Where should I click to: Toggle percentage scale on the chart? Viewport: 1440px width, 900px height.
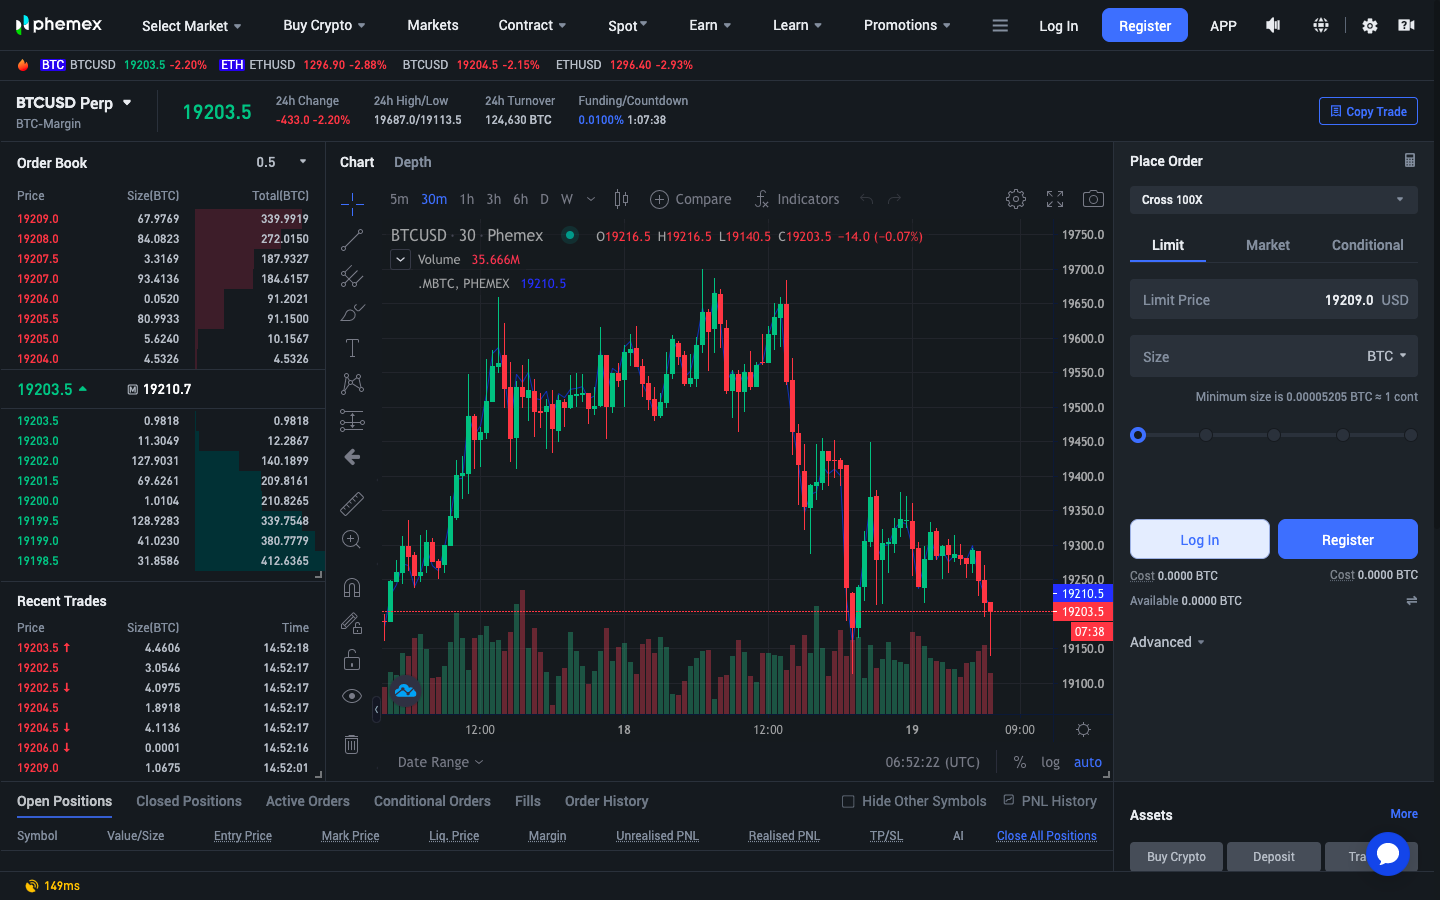coord(1020,762)
